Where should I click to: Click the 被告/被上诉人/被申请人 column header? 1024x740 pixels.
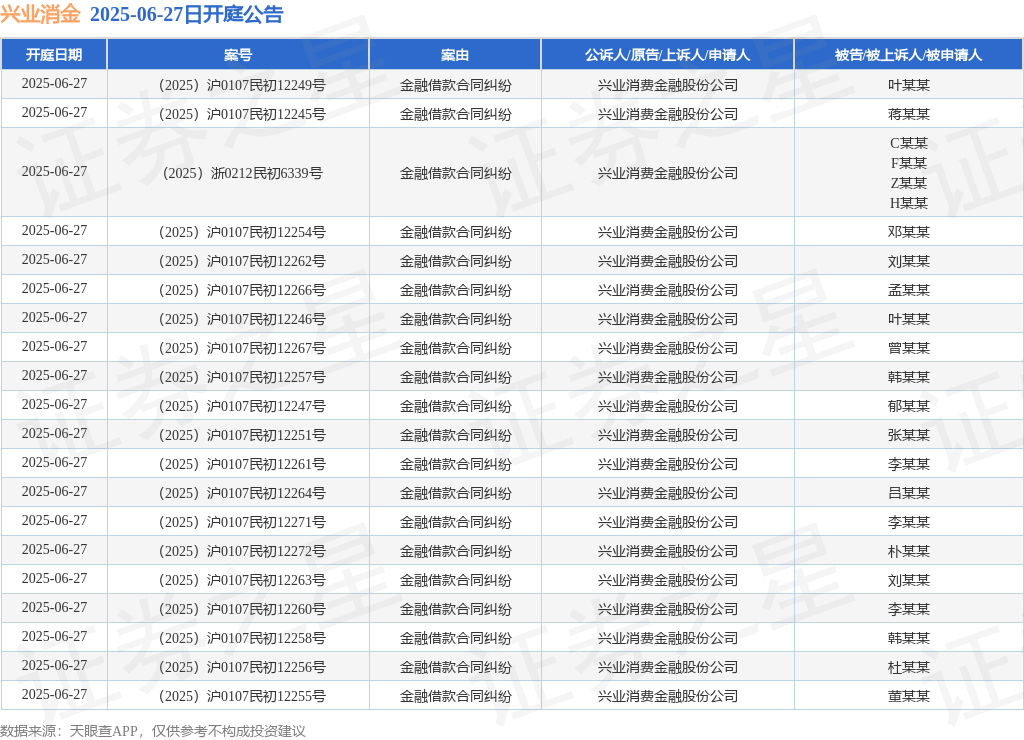pos(908,55)
